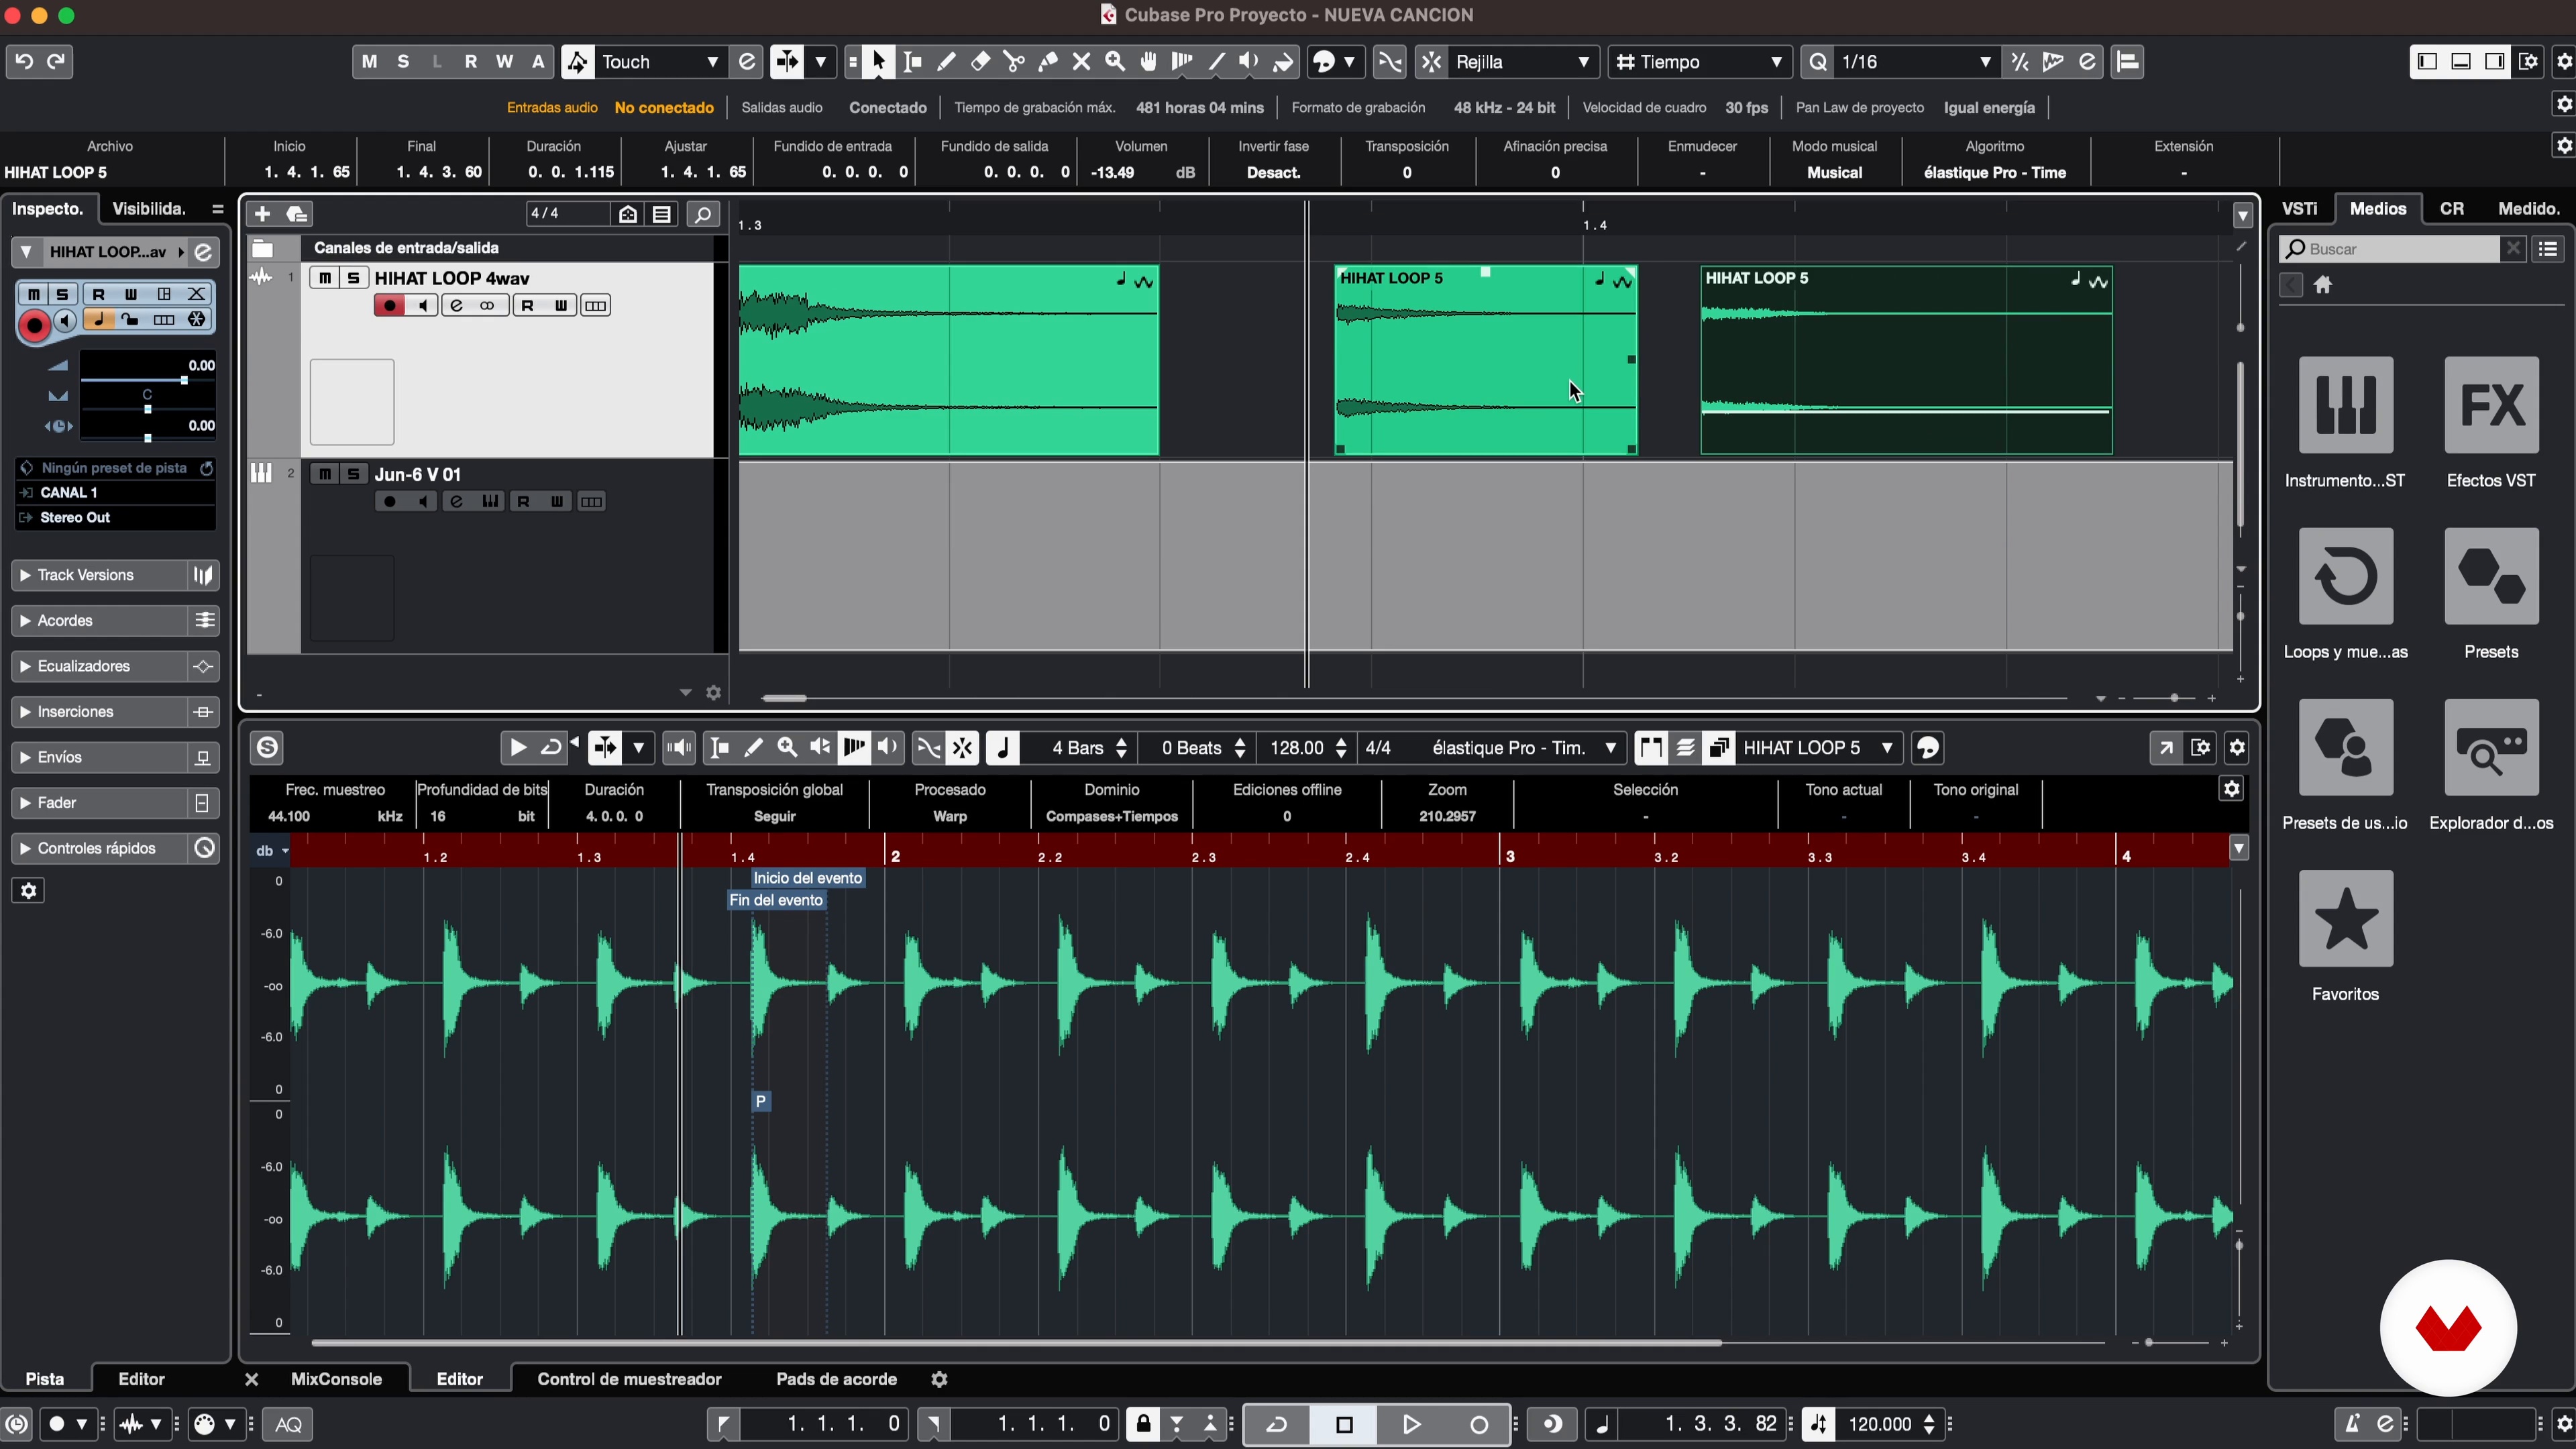Image resolution: width=2576 pixels, height=1449 pixels.
Task: Open the Tiempo grid type dropdown
Action: 1700,62
